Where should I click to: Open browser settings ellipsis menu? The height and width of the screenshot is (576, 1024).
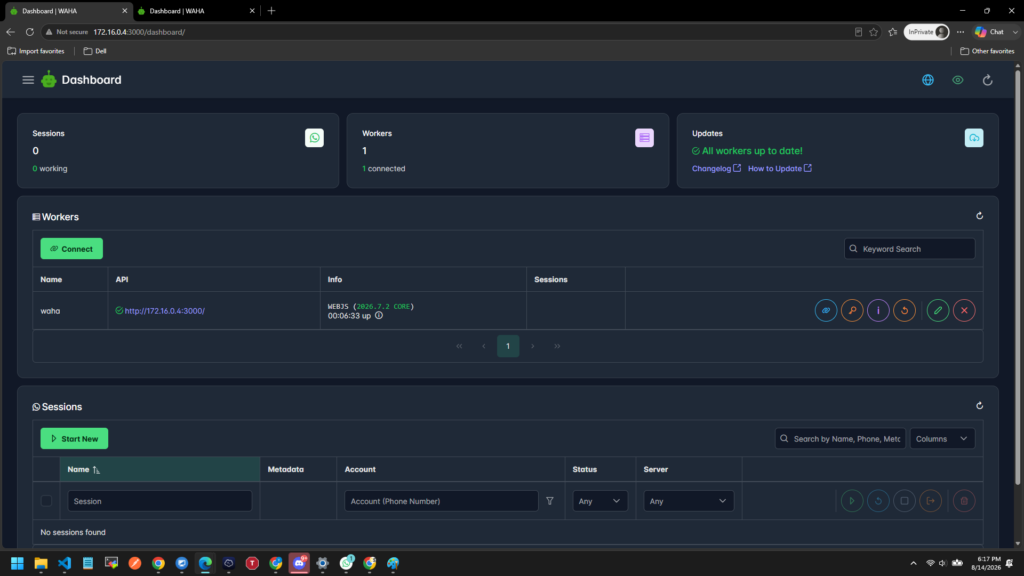pyautogui.click(x=960, y=32)
